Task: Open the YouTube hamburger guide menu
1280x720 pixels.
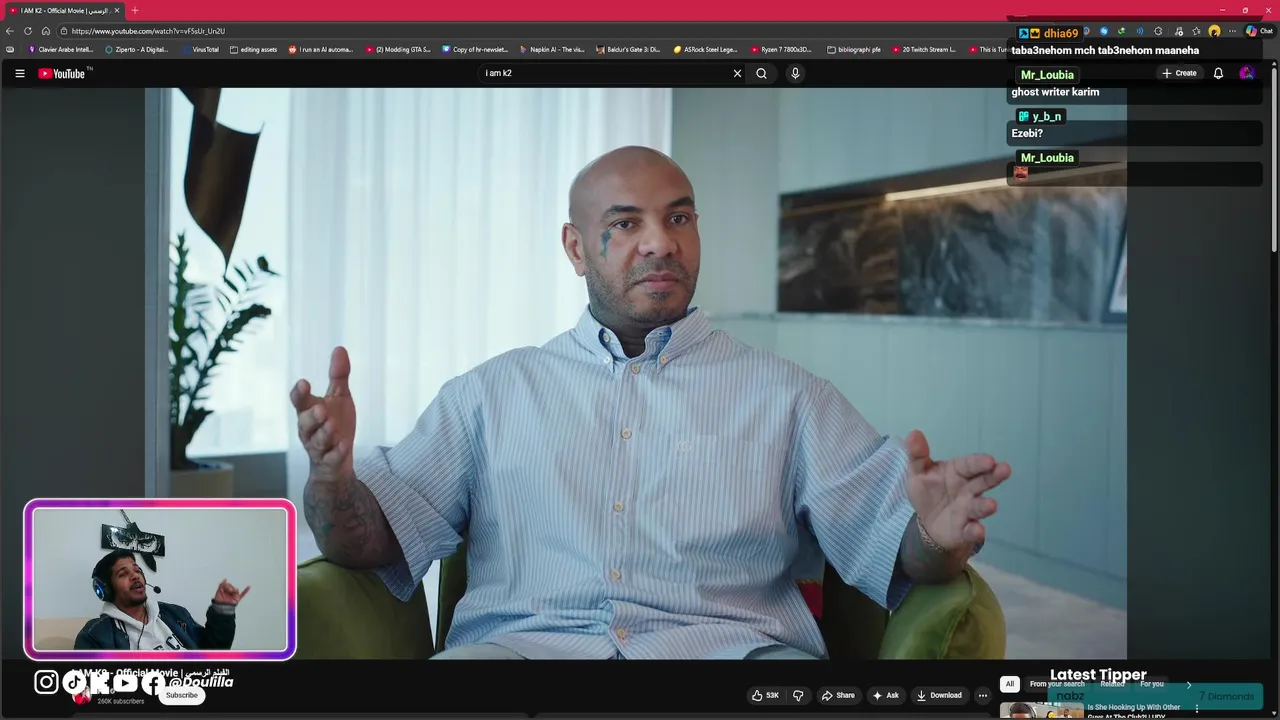Action: (19, 73)
